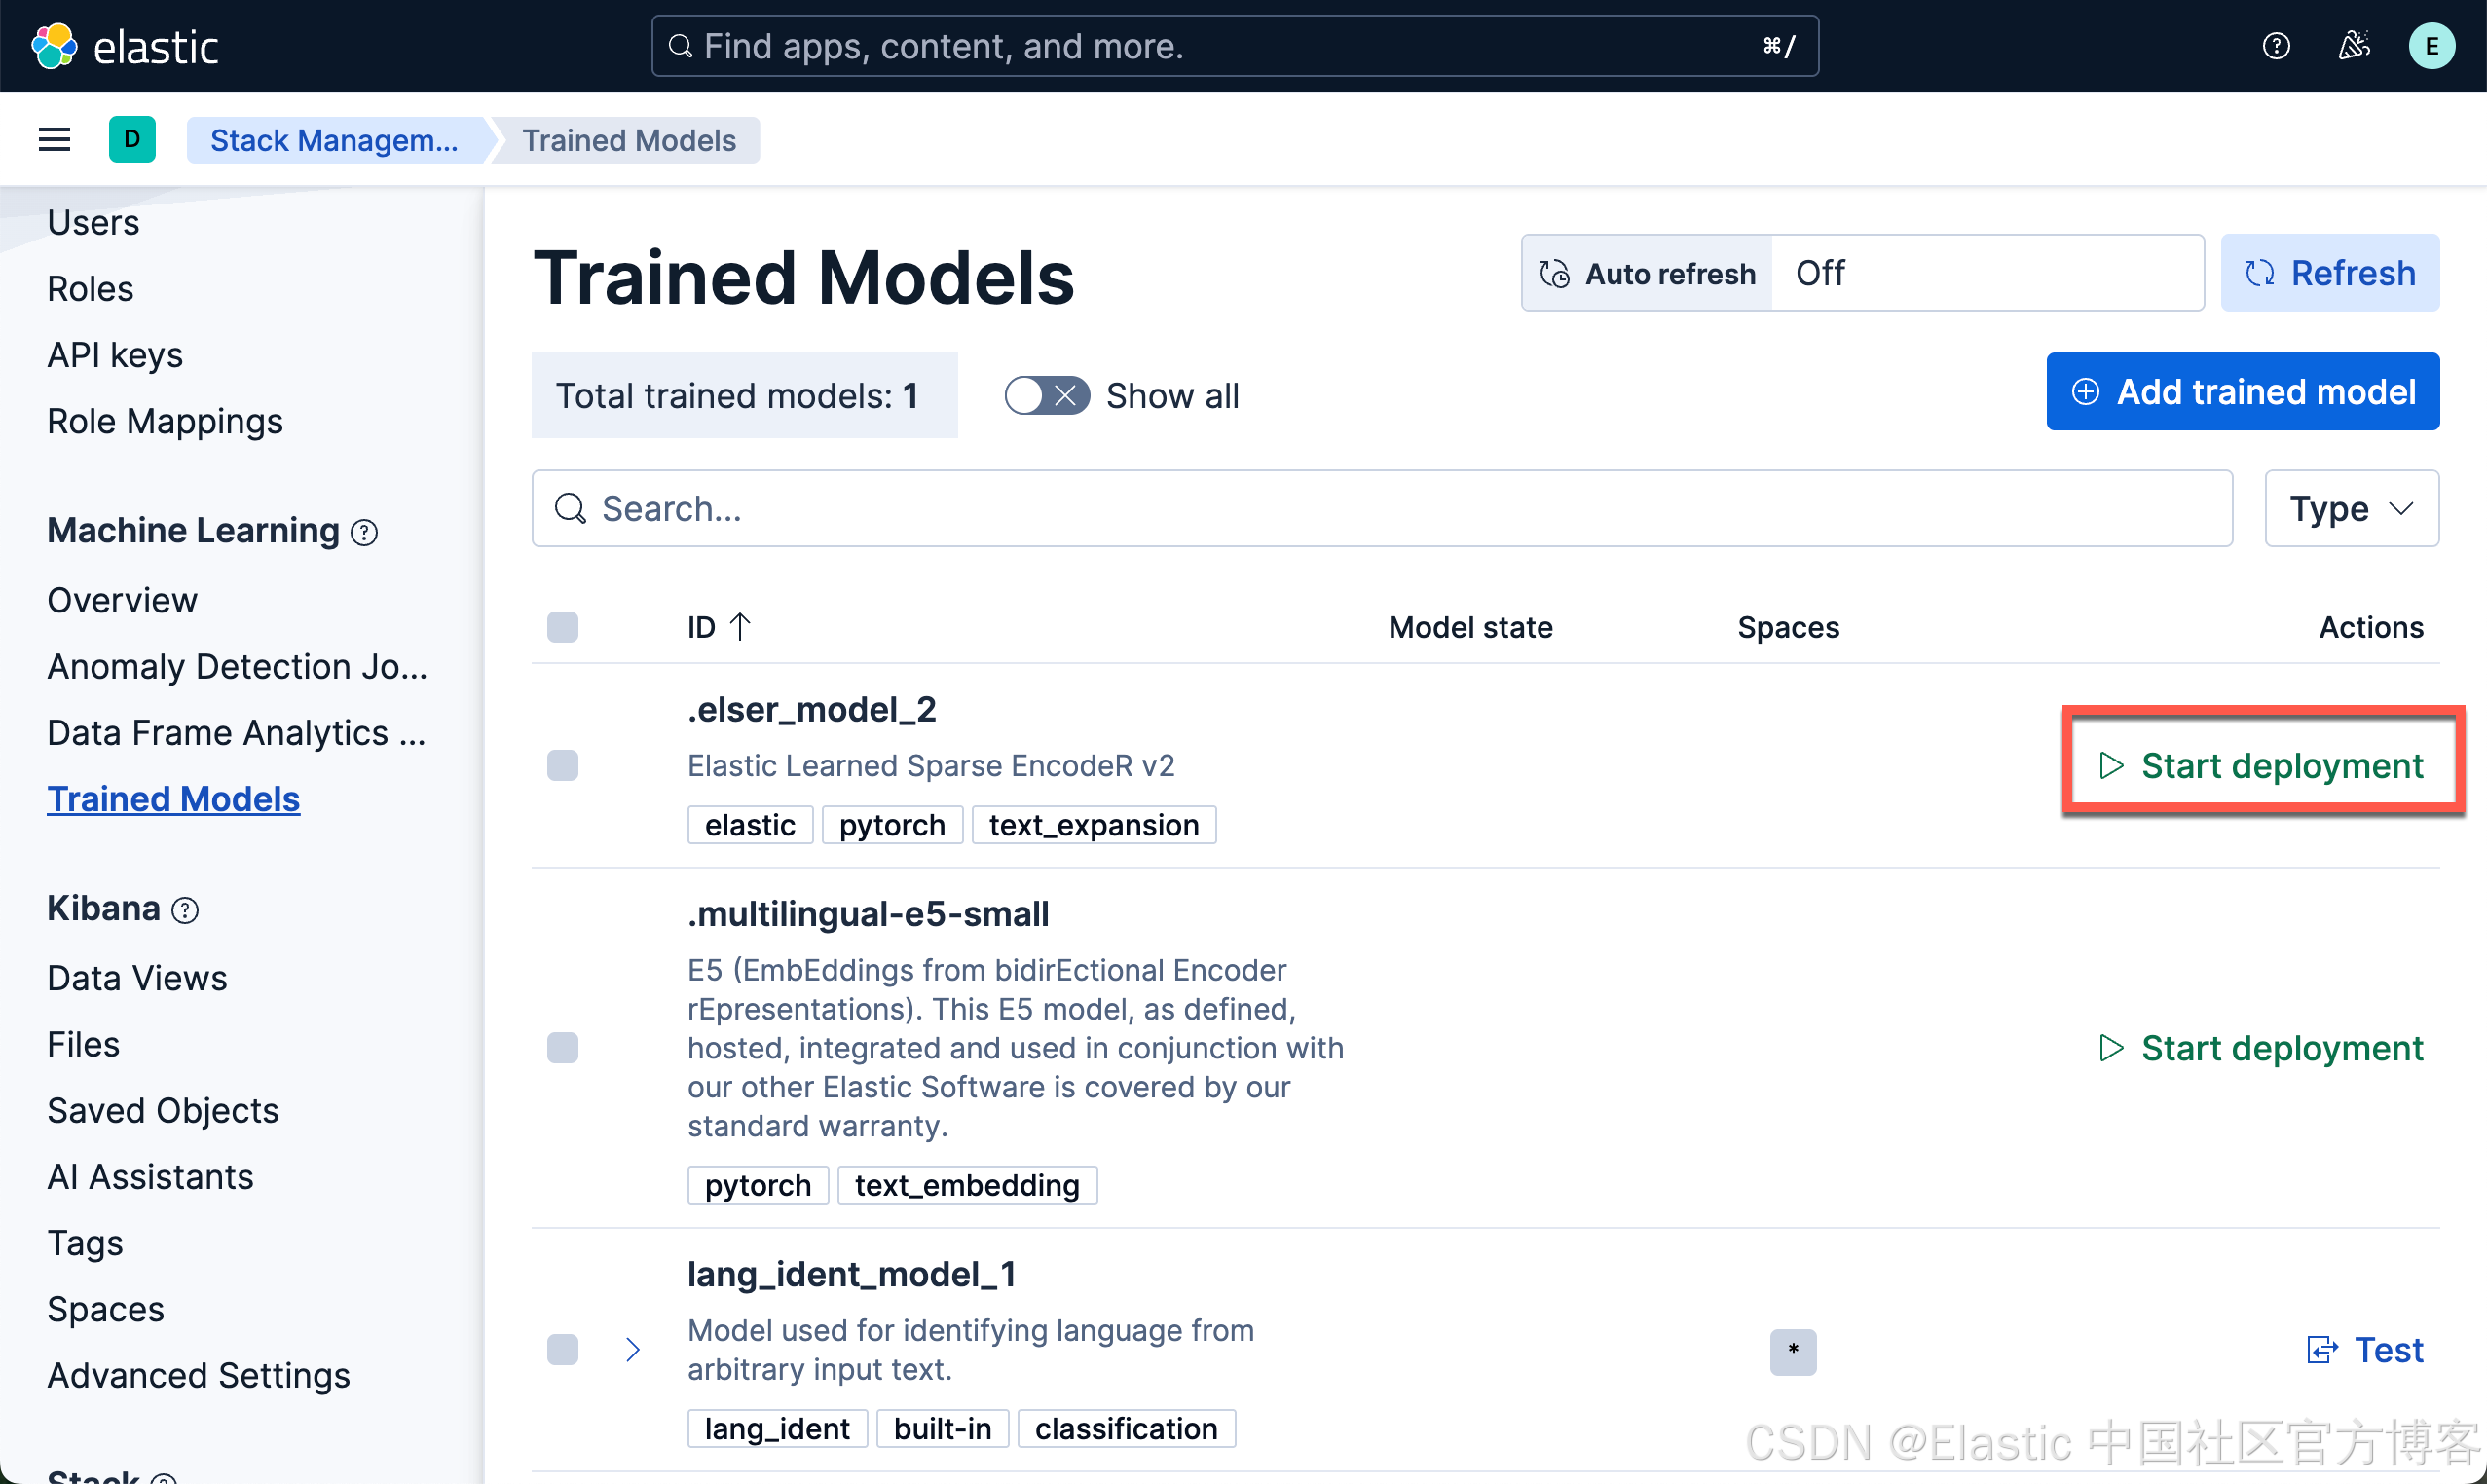Click Kibana section help icon

[185, 910]
